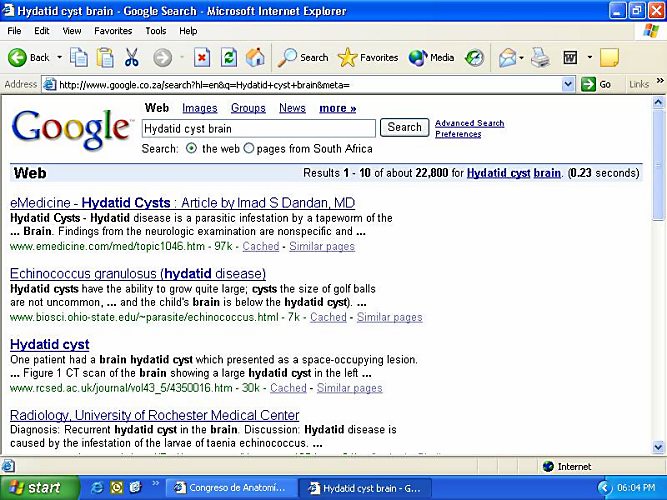Open the Forward button dropdown arrow
This screenshot has height=500, width=667.
pos(182,57)
